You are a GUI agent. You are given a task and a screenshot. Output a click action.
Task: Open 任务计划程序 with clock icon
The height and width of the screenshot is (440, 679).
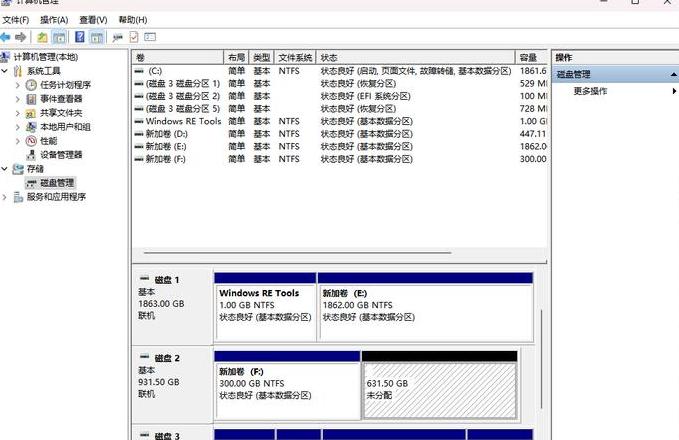(x=65, y=85)
